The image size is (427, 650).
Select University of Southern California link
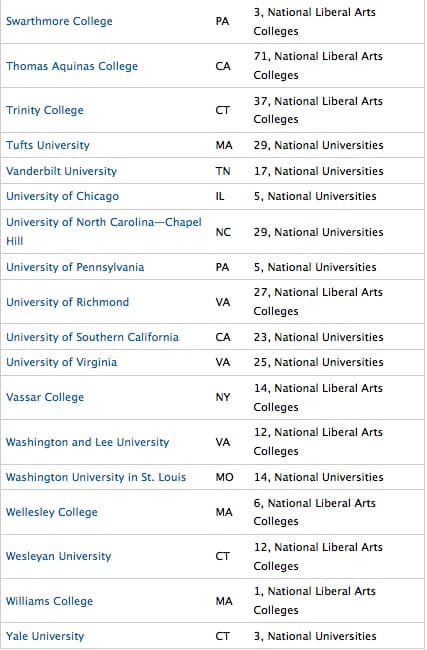(92, 337)
